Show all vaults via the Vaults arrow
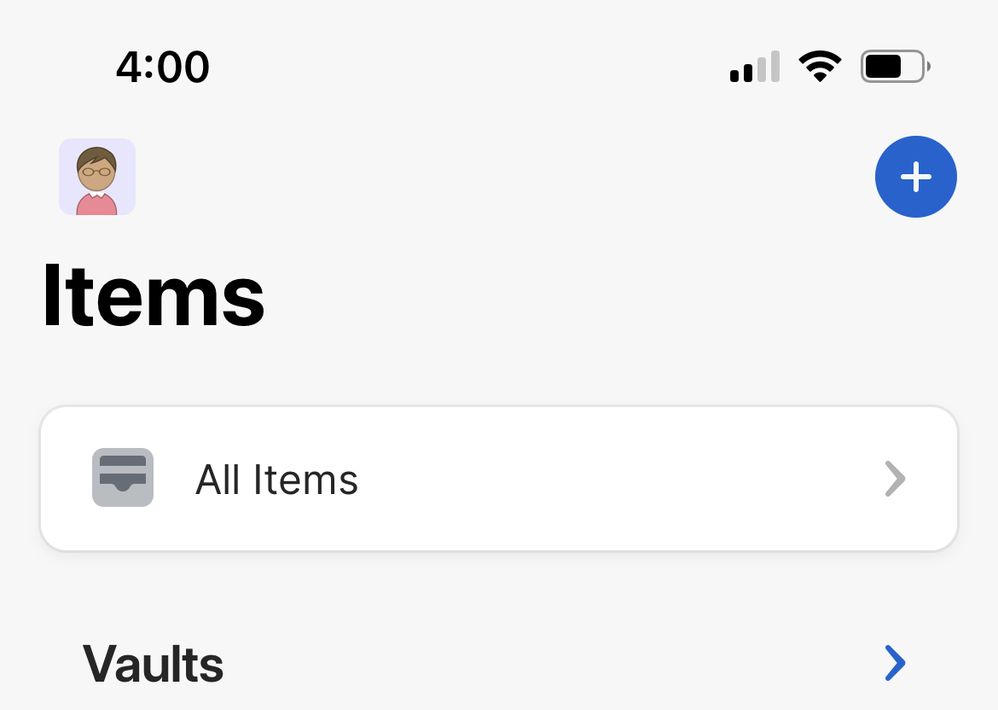 pyautogui.click(x=895, y=663)
